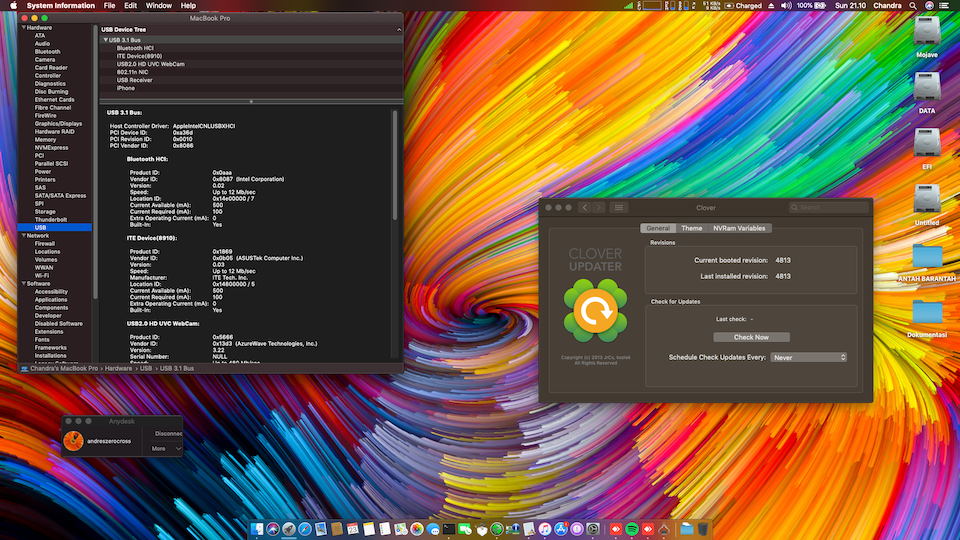Open Spotify in the dock
This screenshot has height=540, width=960.
[x=632, y=528]
